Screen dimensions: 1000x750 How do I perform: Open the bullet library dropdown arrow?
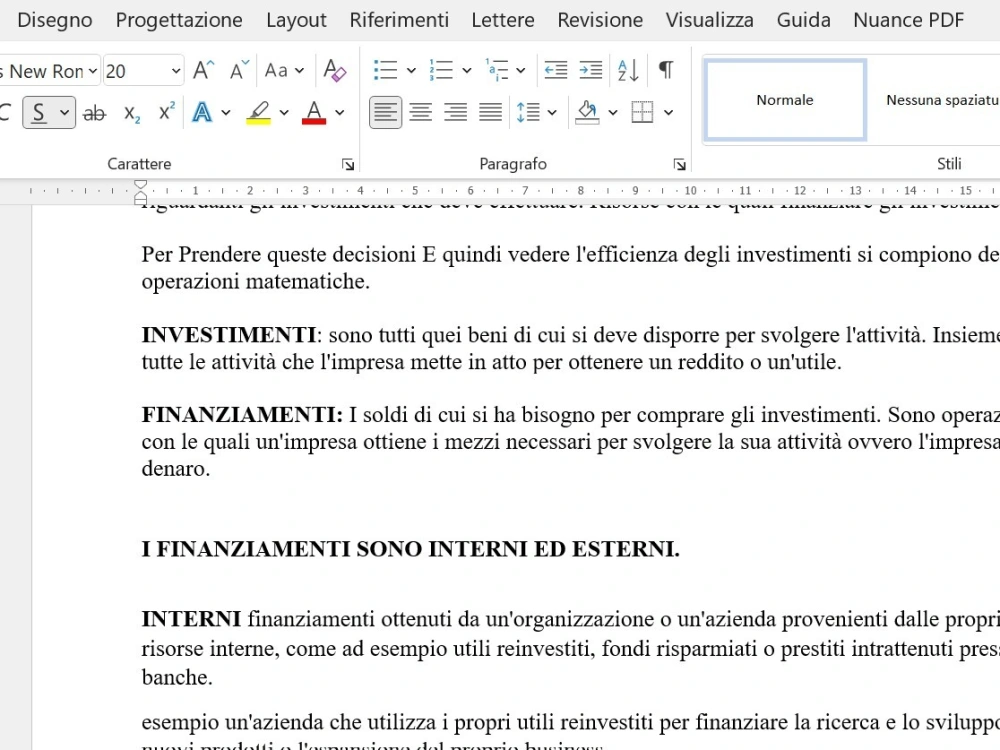click(411, 70)
